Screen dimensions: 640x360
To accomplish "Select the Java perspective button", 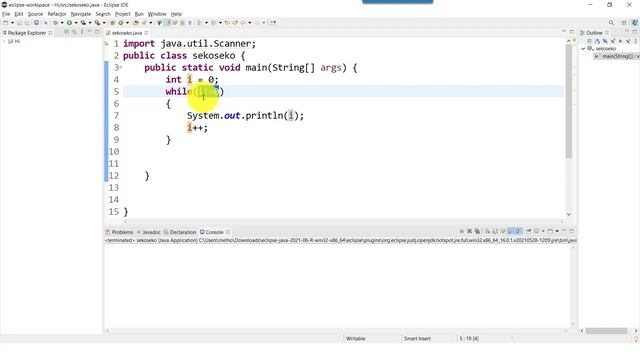I will click(x=635, y=23).
